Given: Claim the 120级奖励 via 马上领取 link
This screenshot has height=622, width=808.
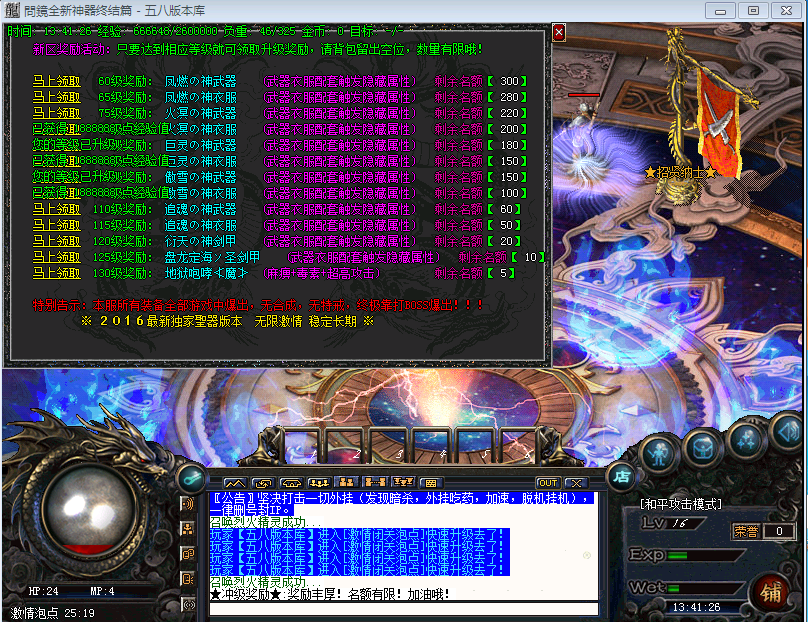Looking at the screenshot, I should point(57,242).
